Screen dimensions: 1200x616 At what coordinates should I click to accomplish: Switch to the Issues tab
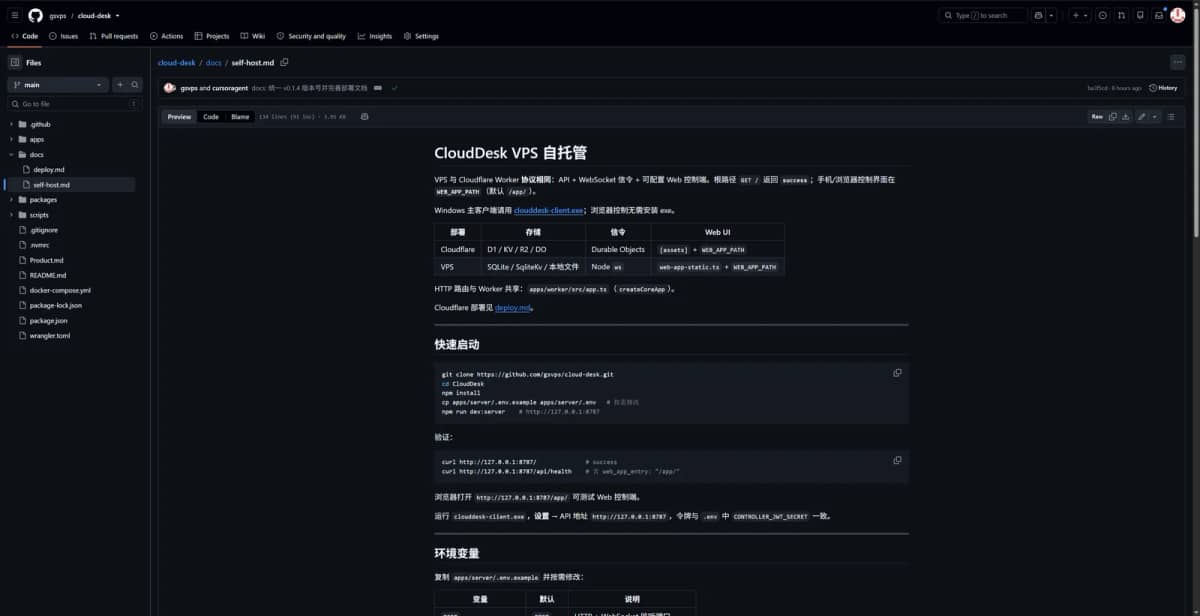pyautogui.click(x=63, y=36)
